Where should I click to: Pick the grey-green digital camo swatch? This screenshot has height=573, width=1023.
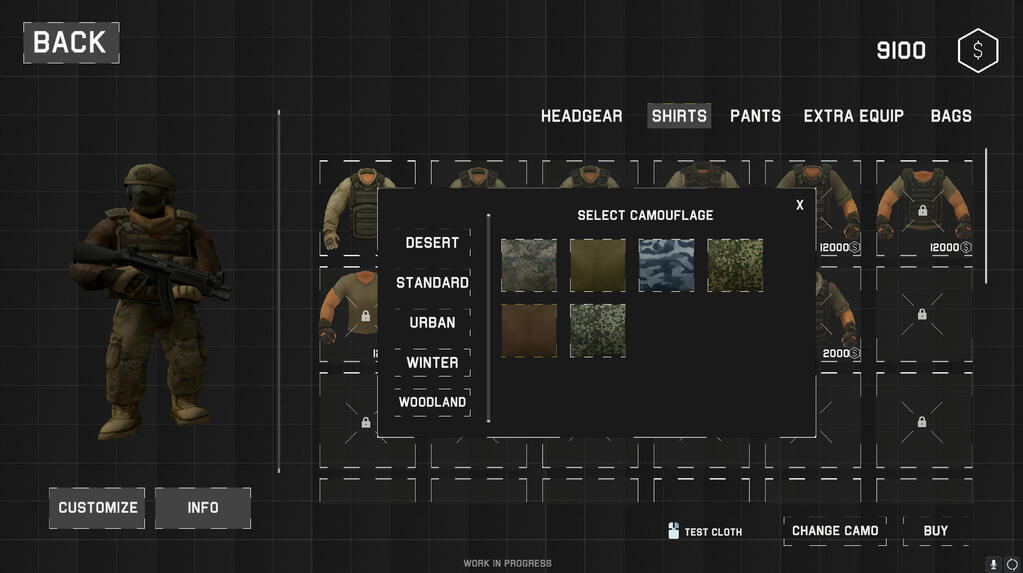coord(528,265)
